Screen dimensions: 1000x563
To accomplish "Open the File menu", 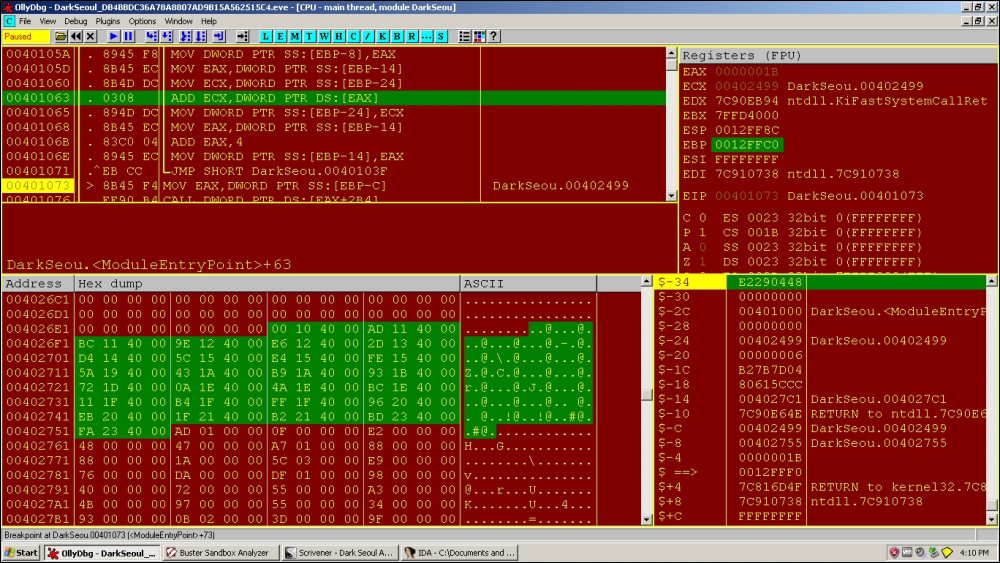I will click(x=25, y=21).
